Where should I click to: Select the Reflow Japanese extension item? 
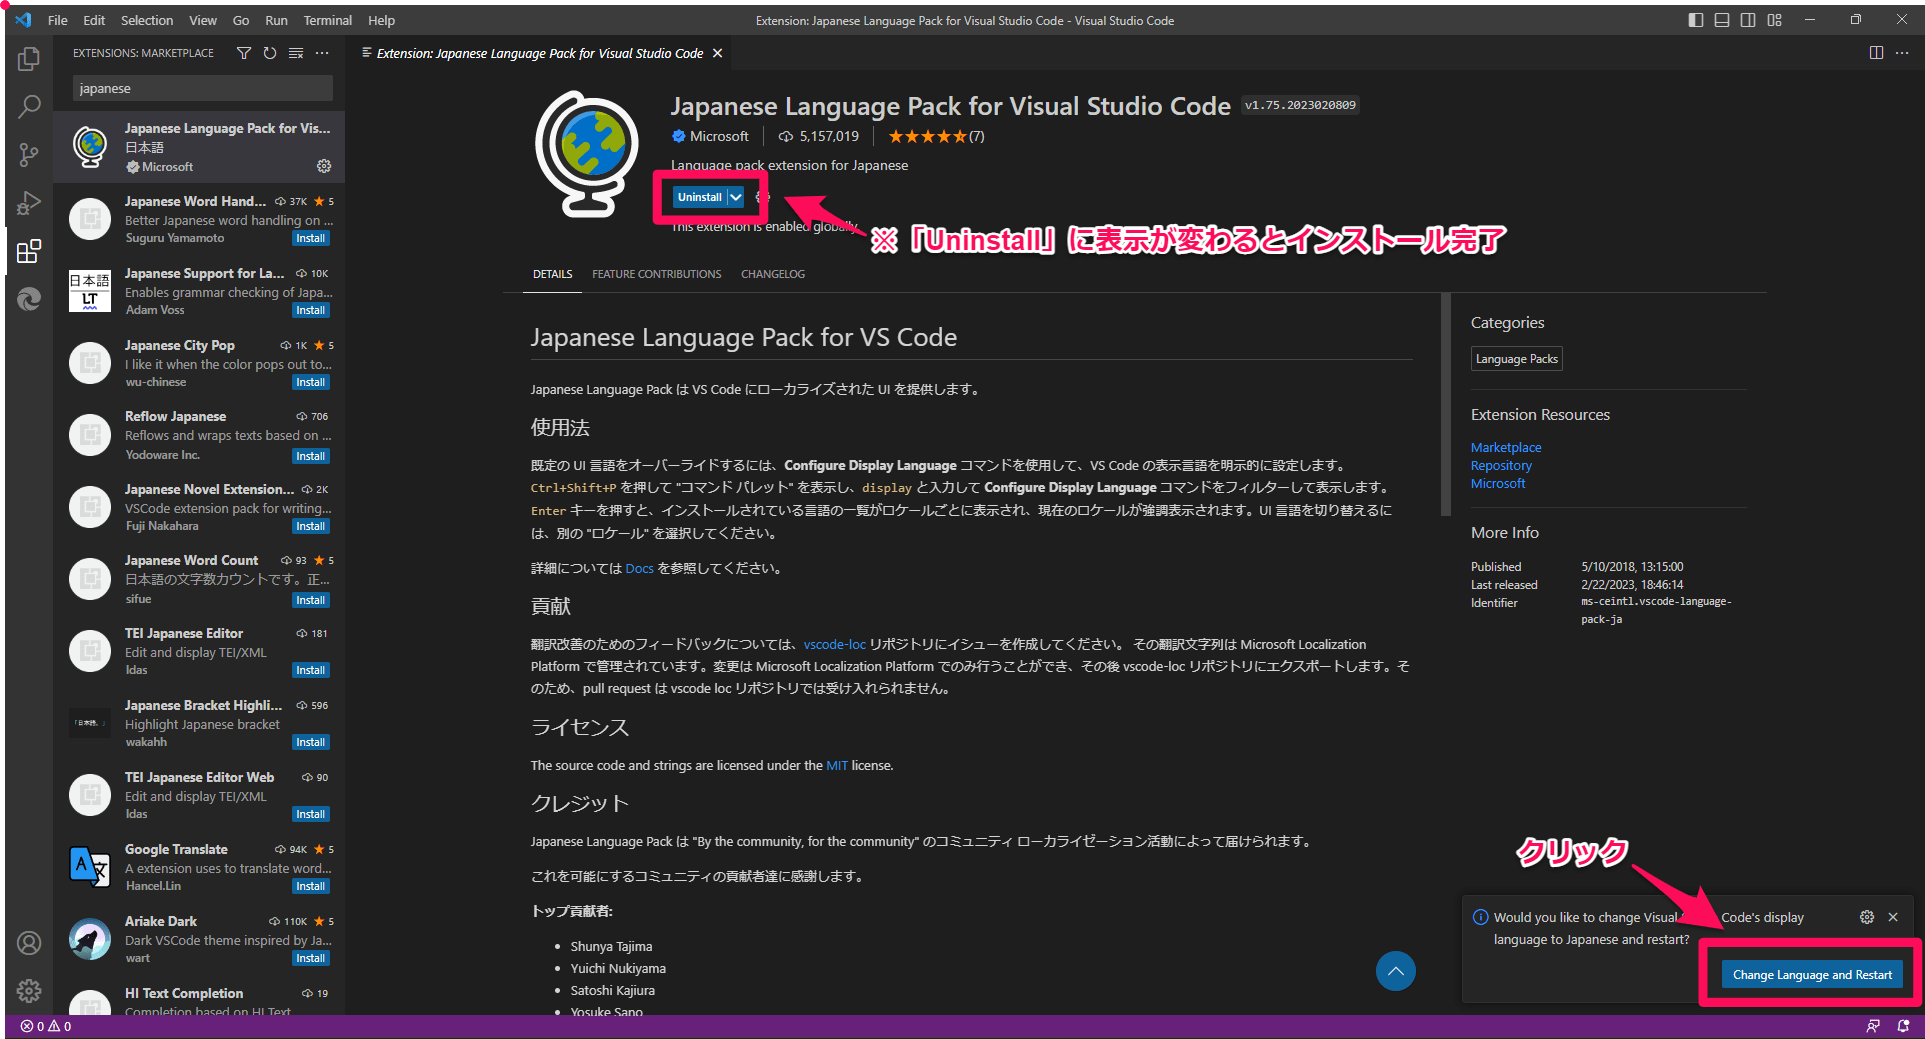click(199, 435)
